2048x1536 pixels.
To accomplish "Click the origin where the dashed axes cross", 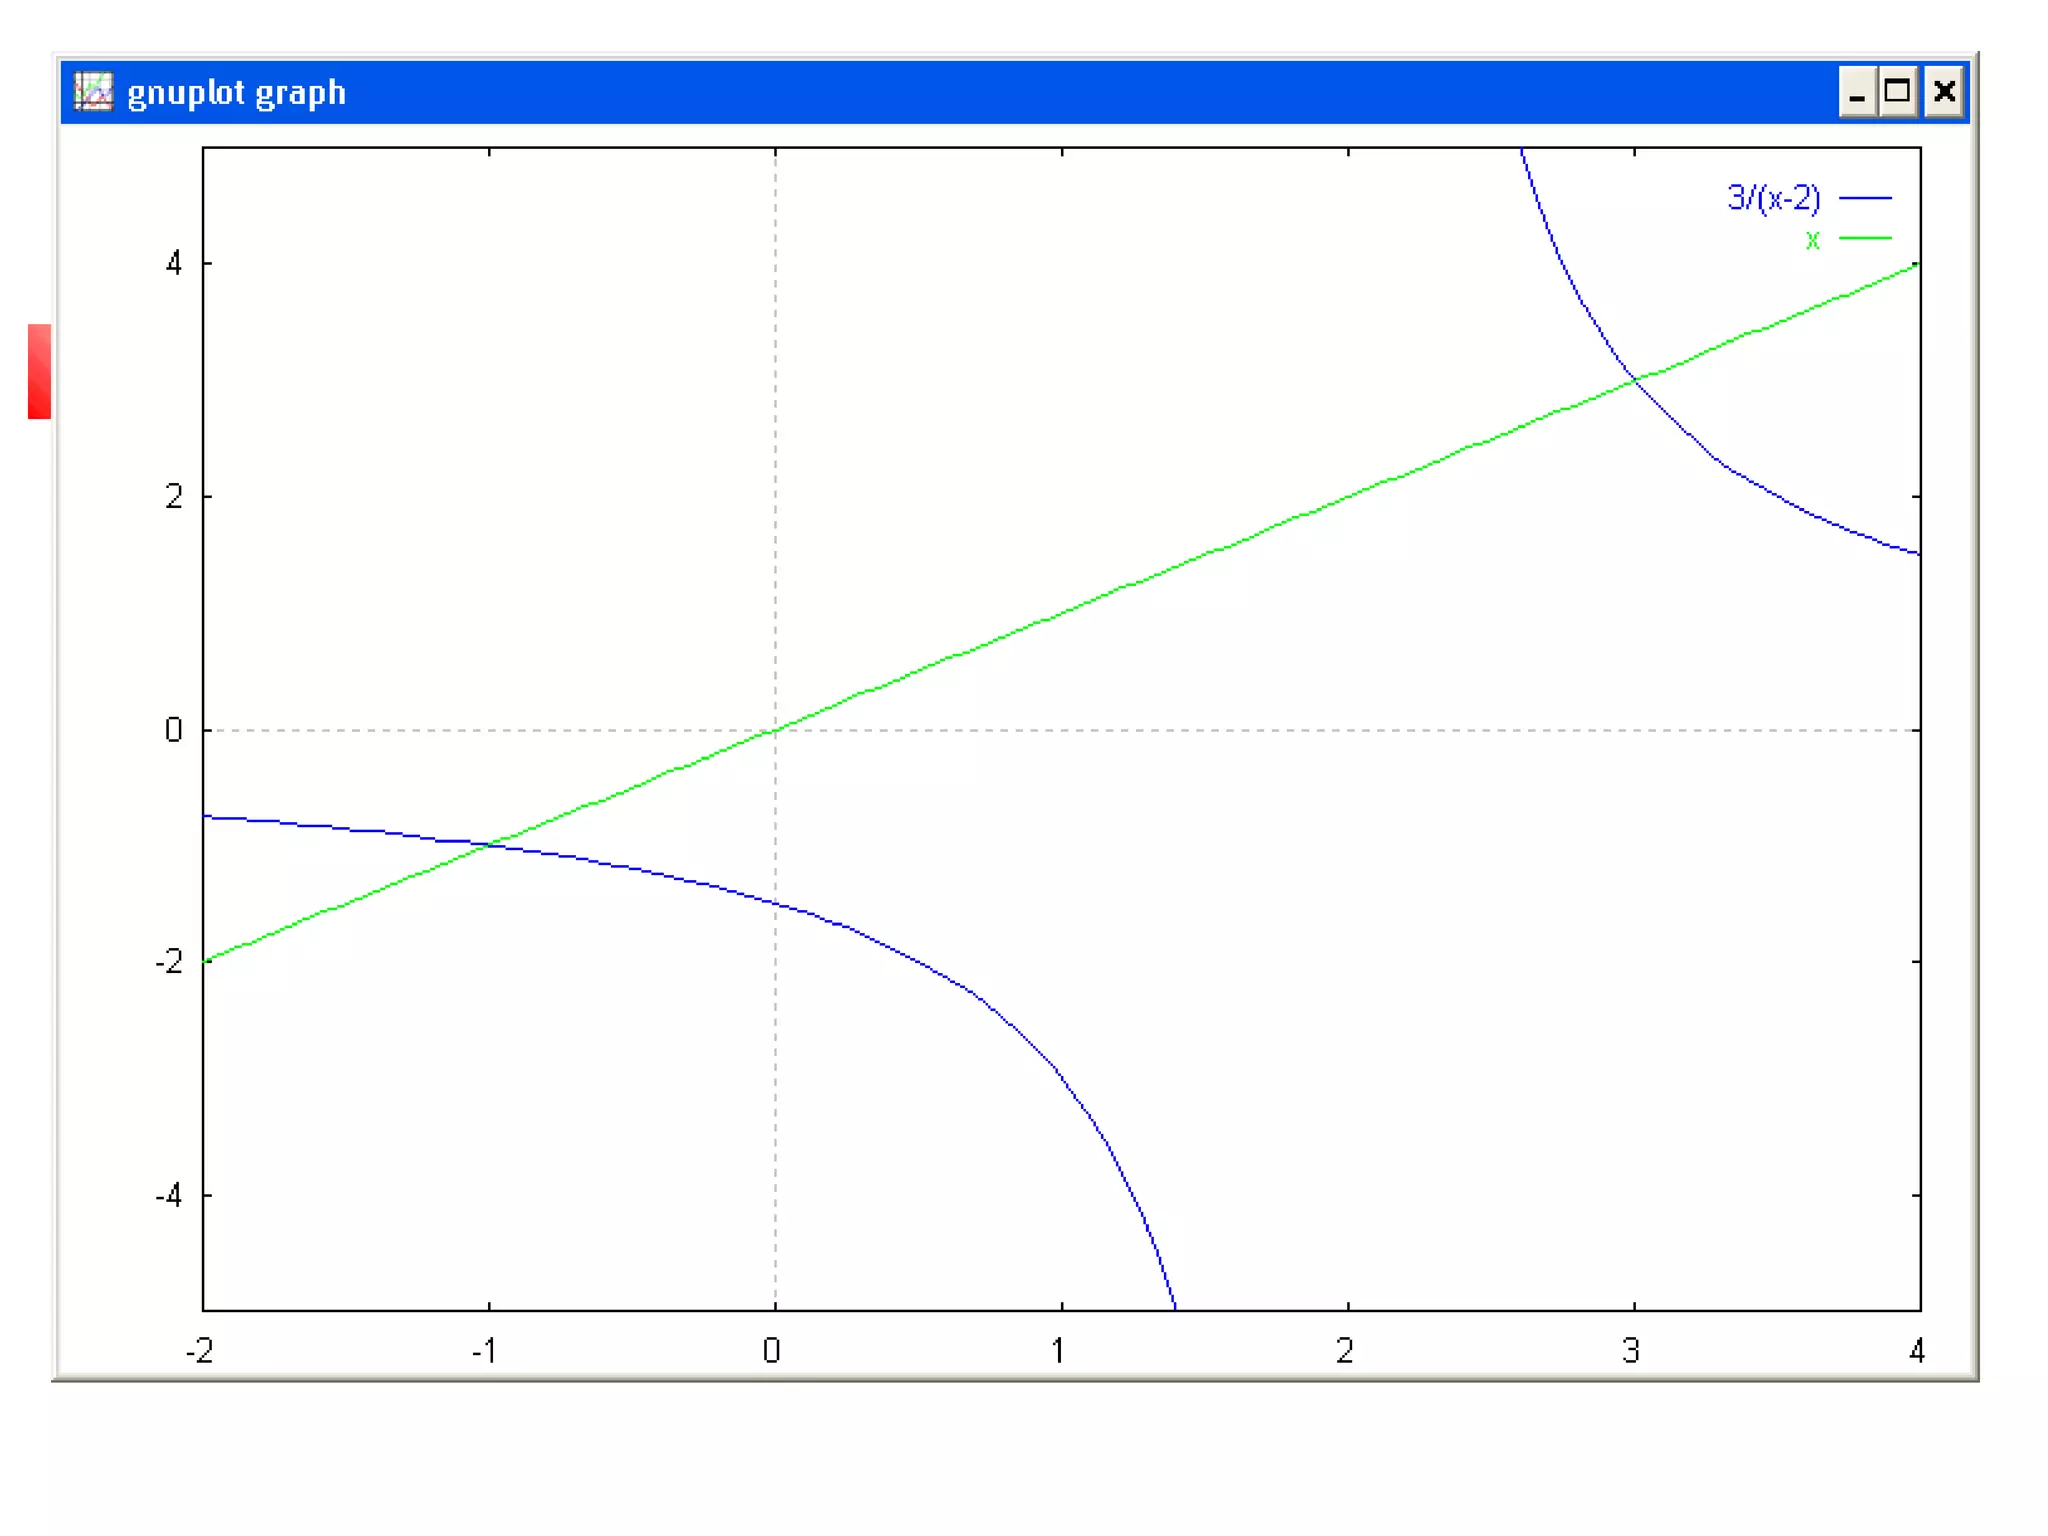I will pyautogui.click(x=775, y=730).
